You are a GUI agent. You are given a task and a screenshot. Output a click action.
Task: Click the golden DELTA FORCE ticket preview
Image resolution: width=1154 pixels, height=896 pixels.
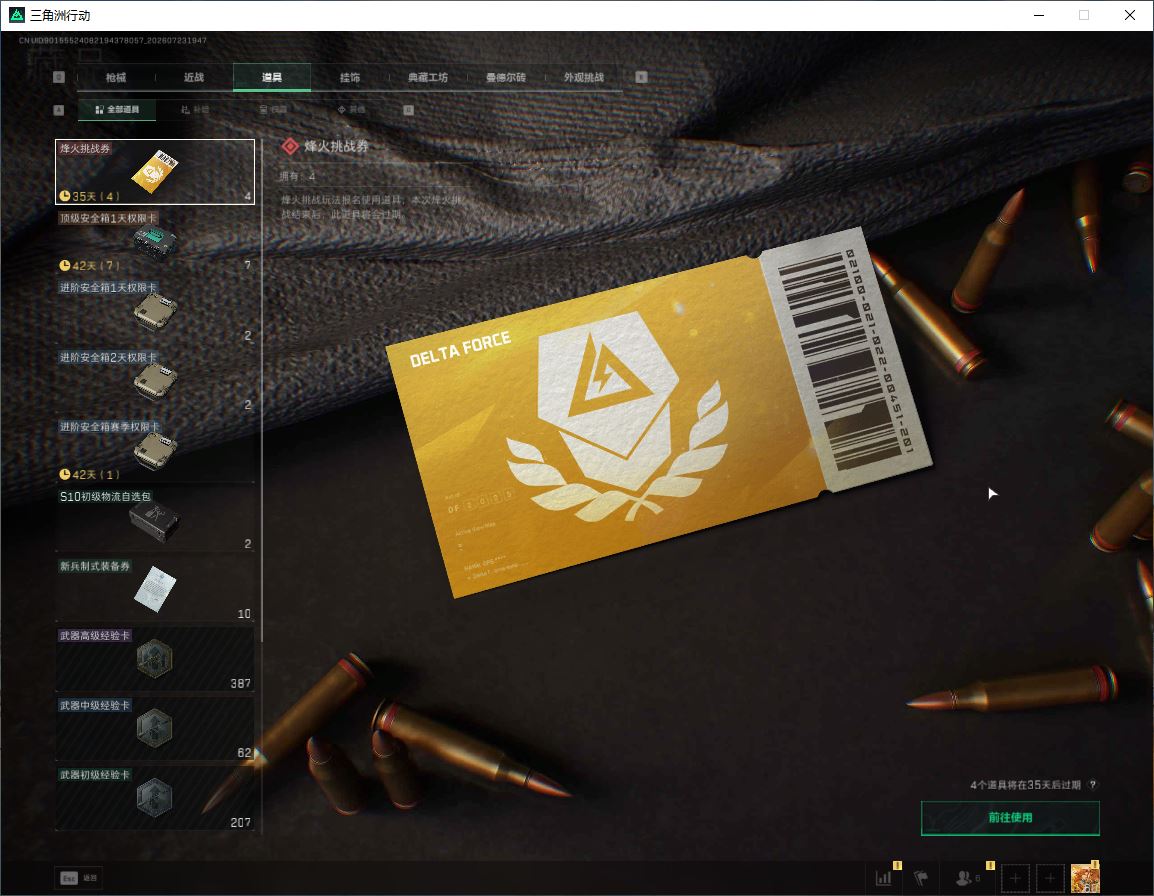[x=659, y=414]
